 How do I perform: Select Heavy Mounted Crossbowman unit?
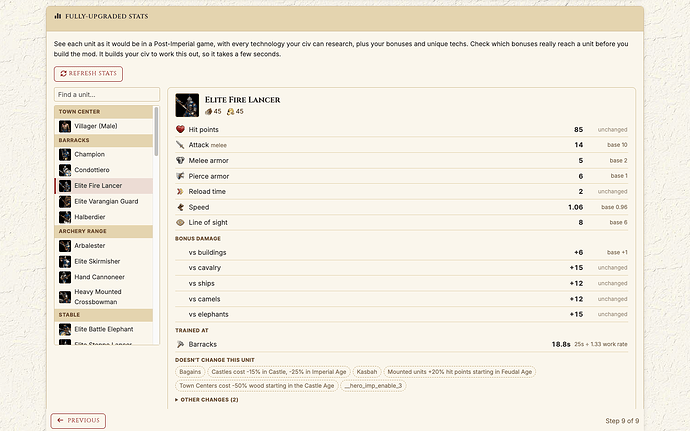click(103, 297)
